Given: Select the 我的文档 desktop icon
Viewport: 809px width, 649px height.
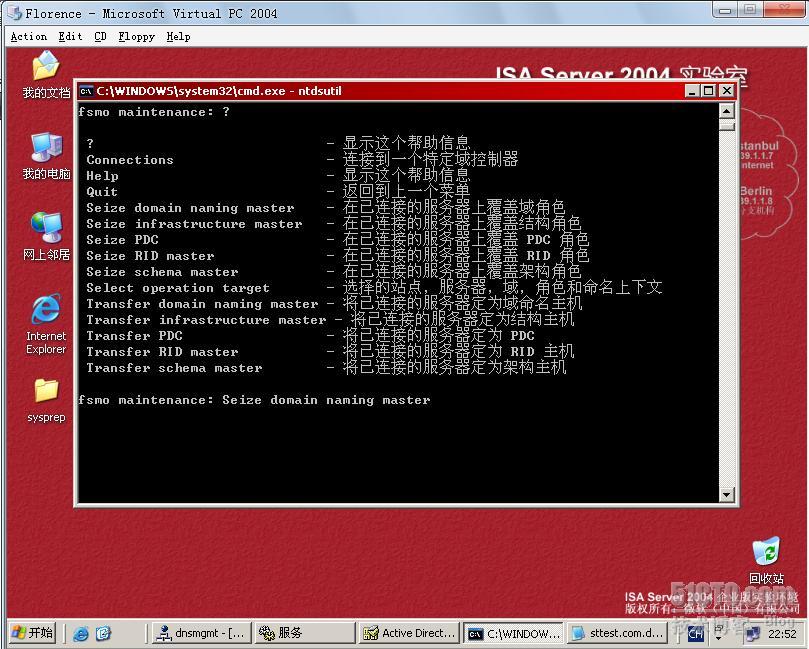Looking at the screenshot, I should (x=46, y=75).
